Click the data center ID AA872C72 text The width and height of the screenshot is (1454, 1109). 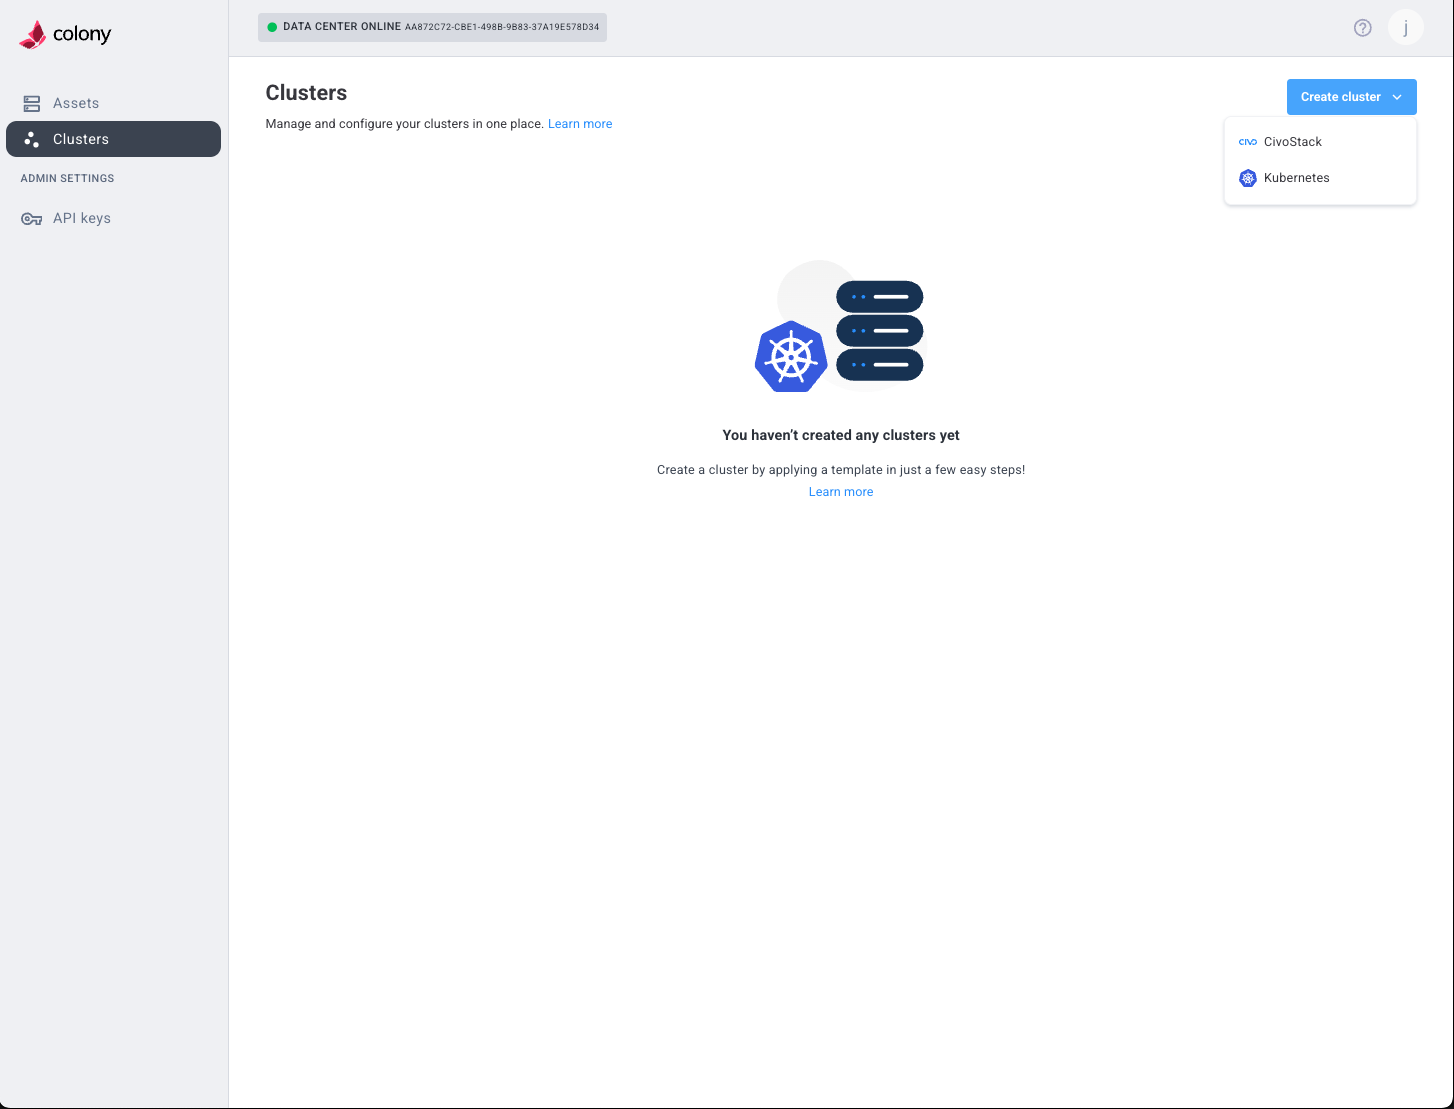(502, 27)
